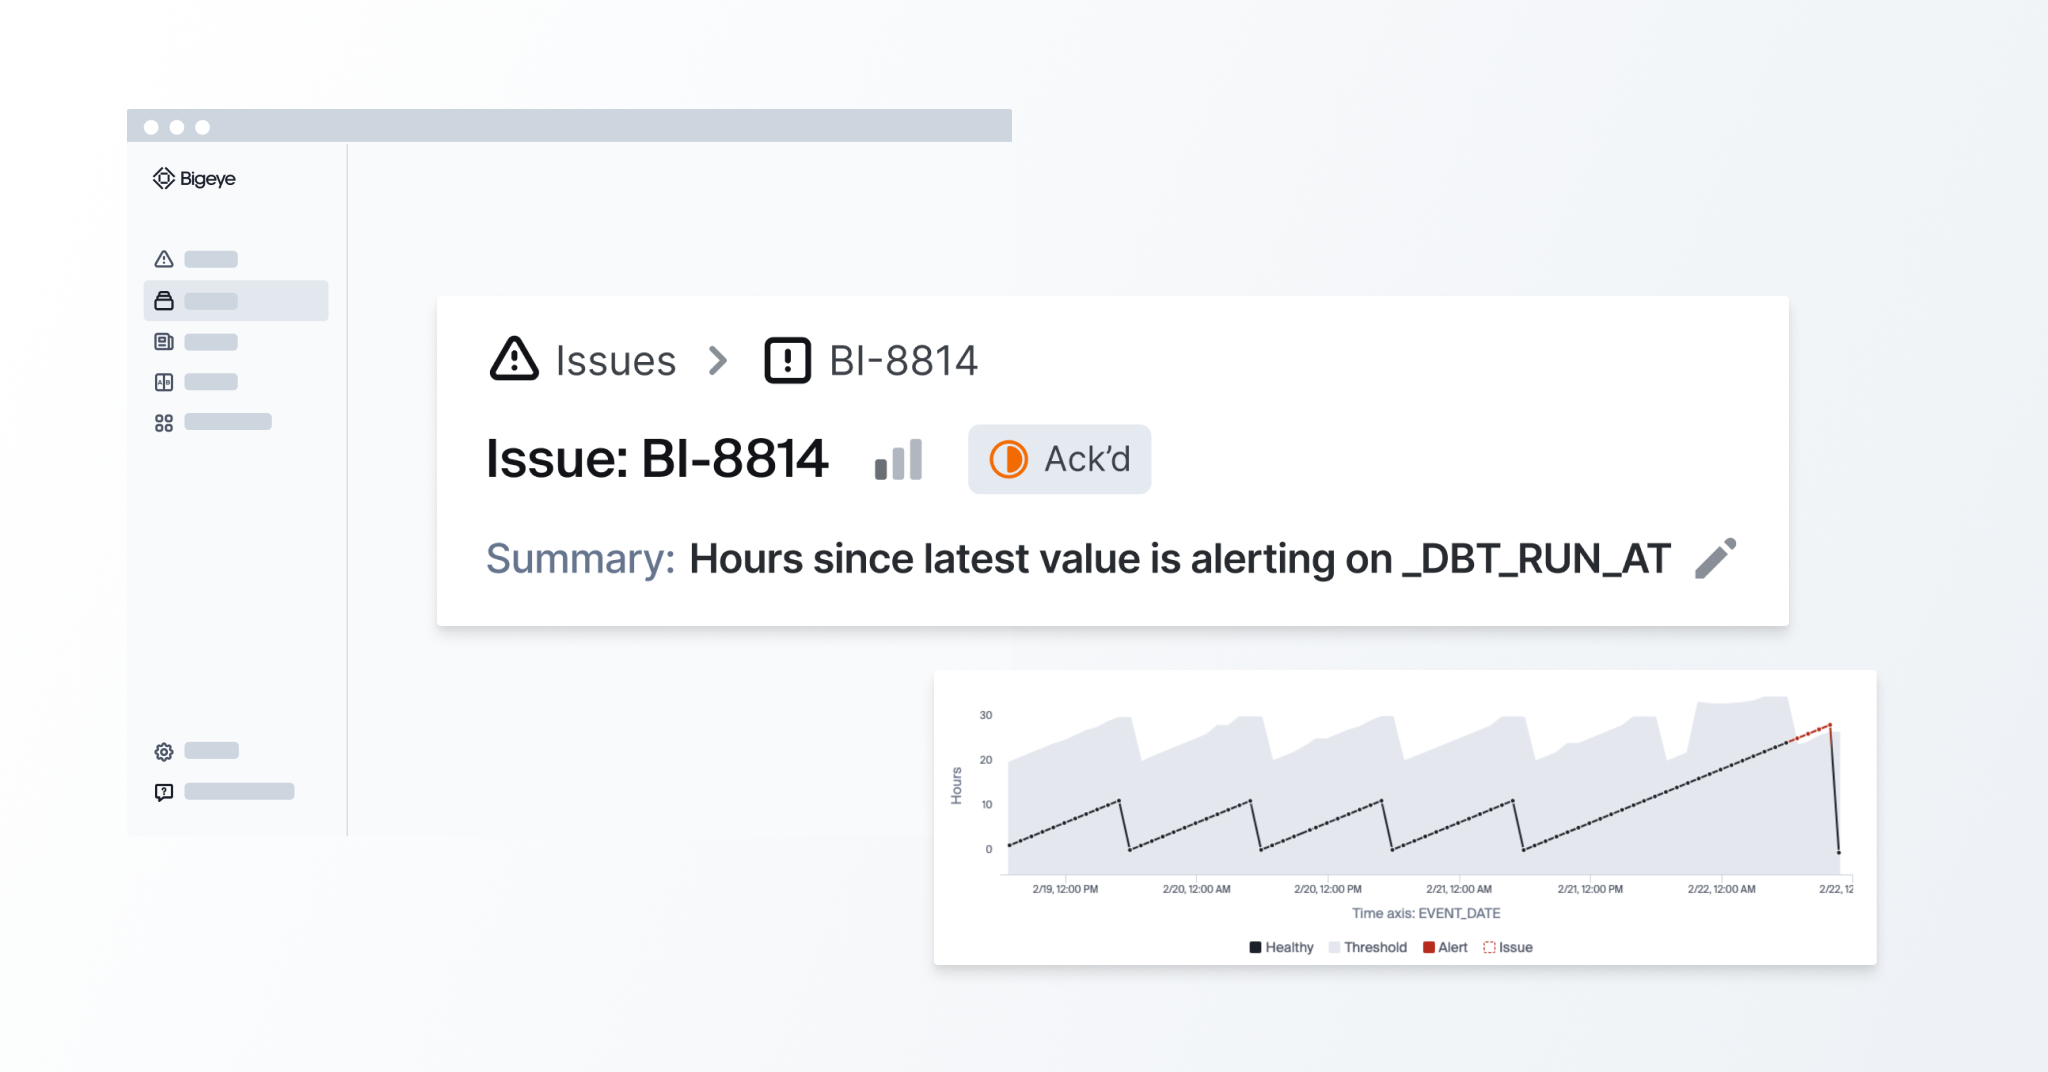The width and height of the screenshot is (2048, 1072).
Task: Click the breadcrumb chevron between Issues and BI-8814
Action: click(717, 361)
